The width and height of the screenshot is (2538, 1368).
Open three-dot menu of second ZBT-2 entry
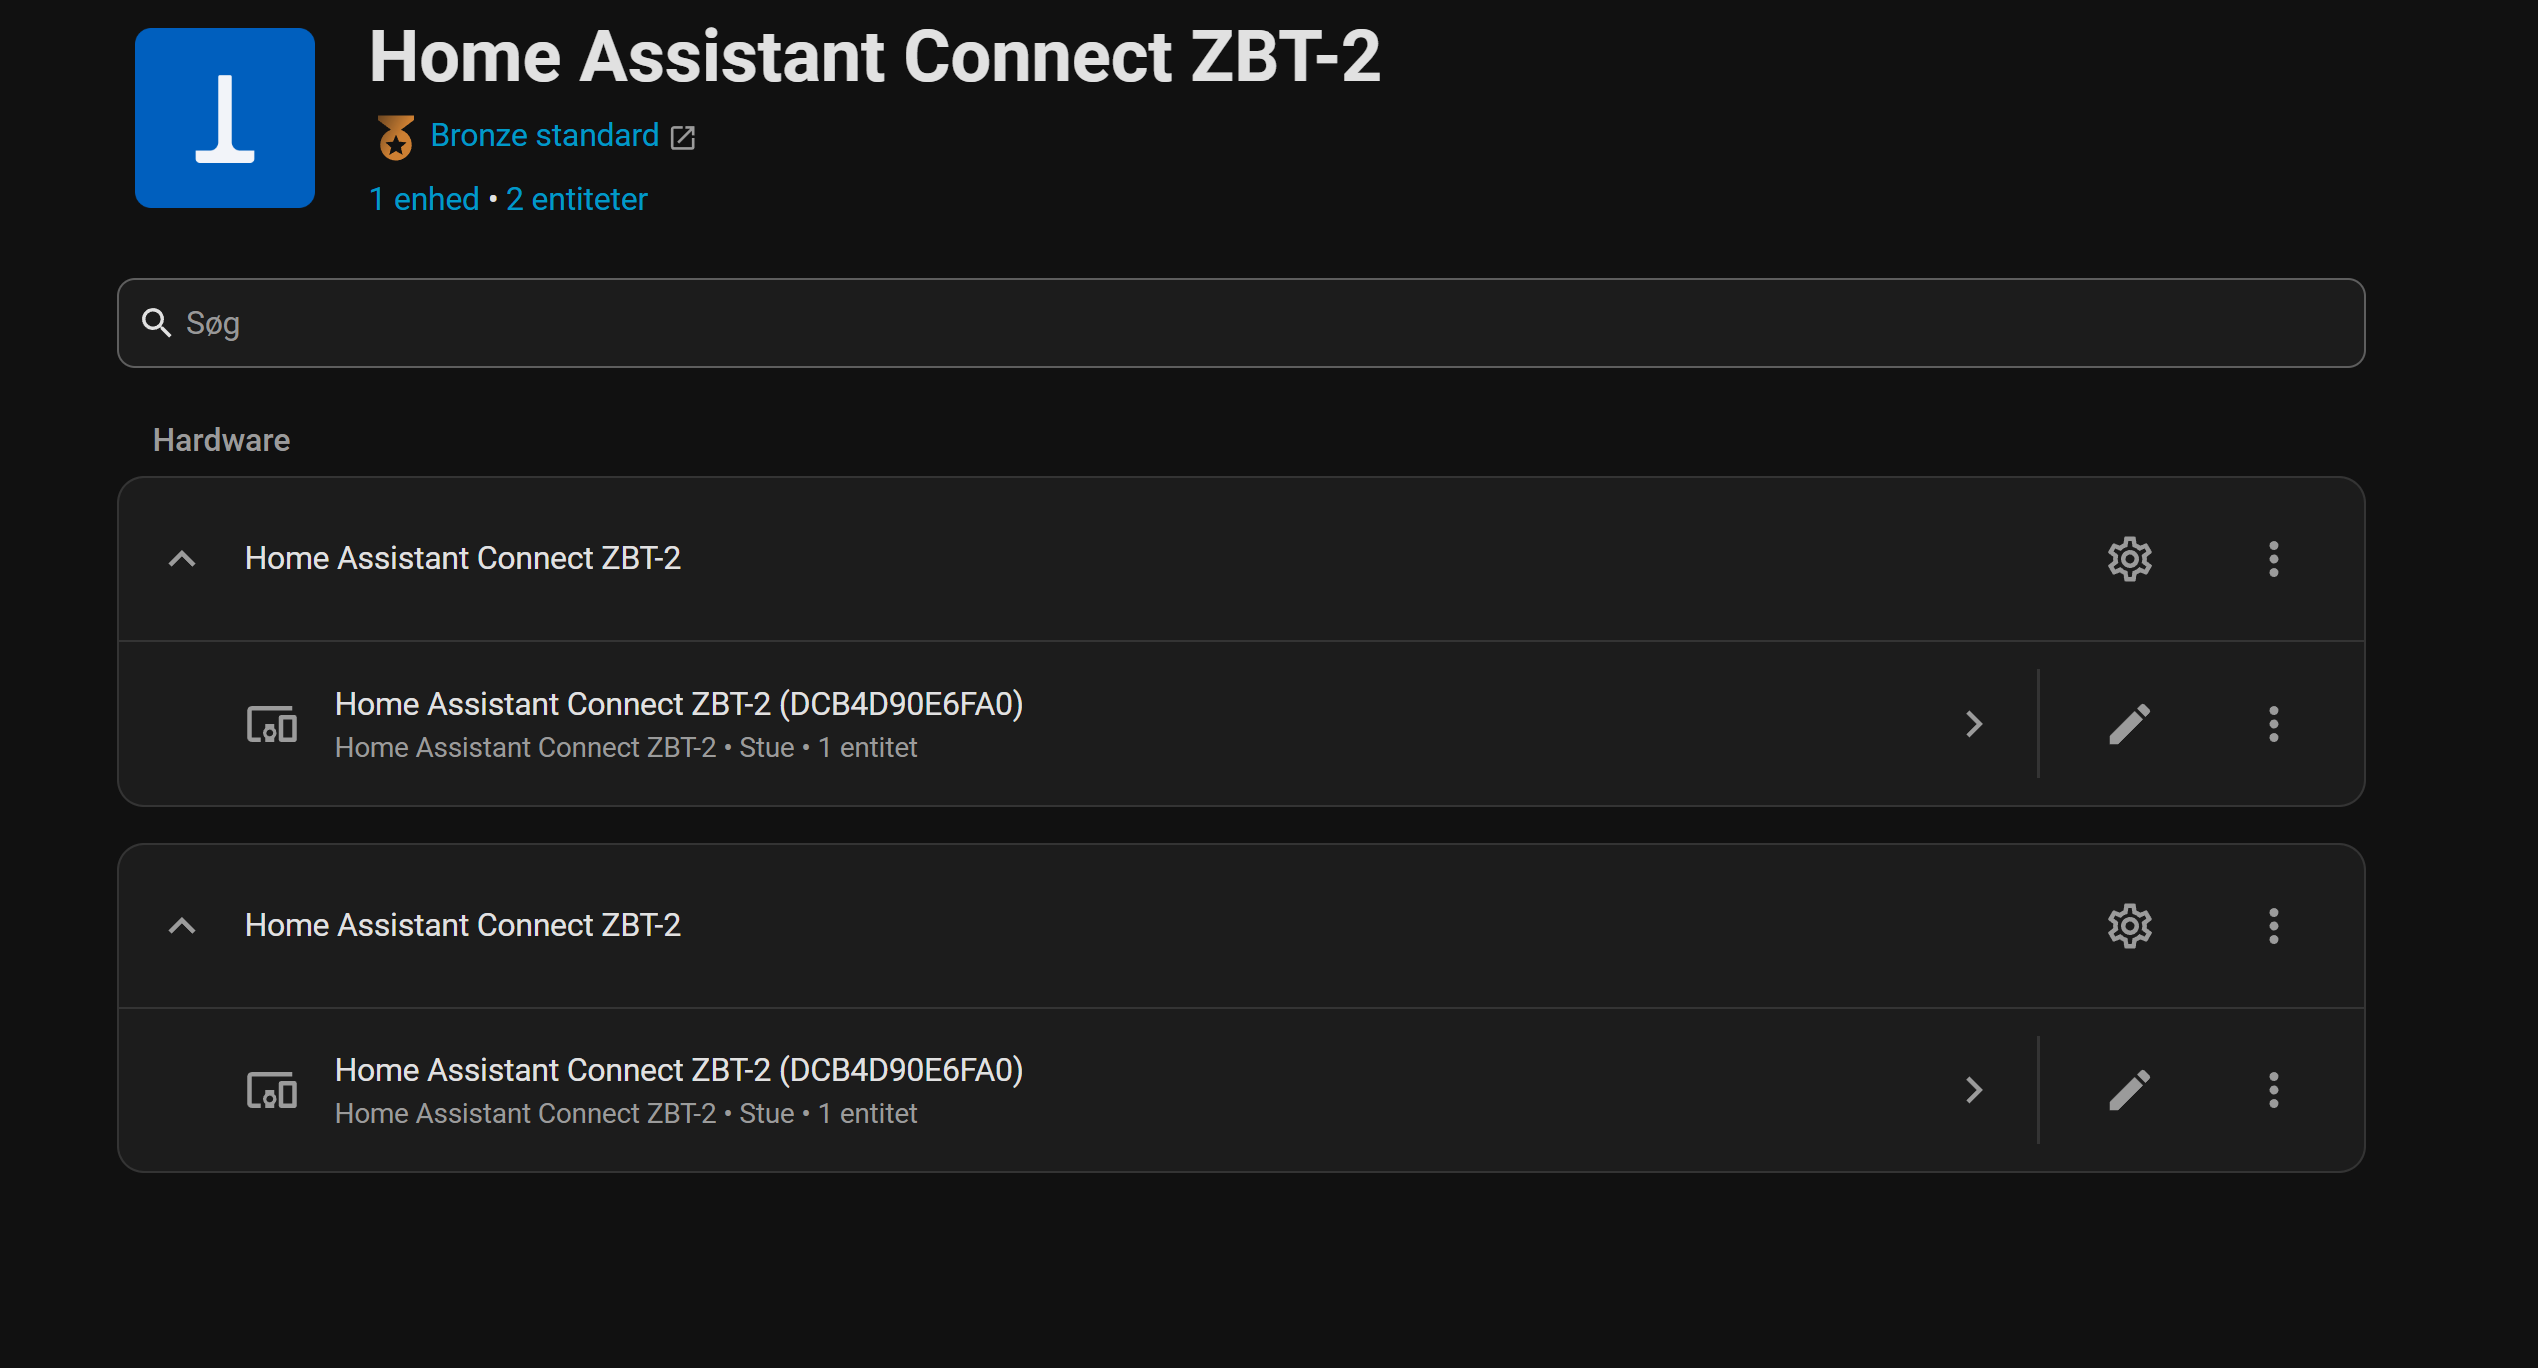click(2273, 926)
